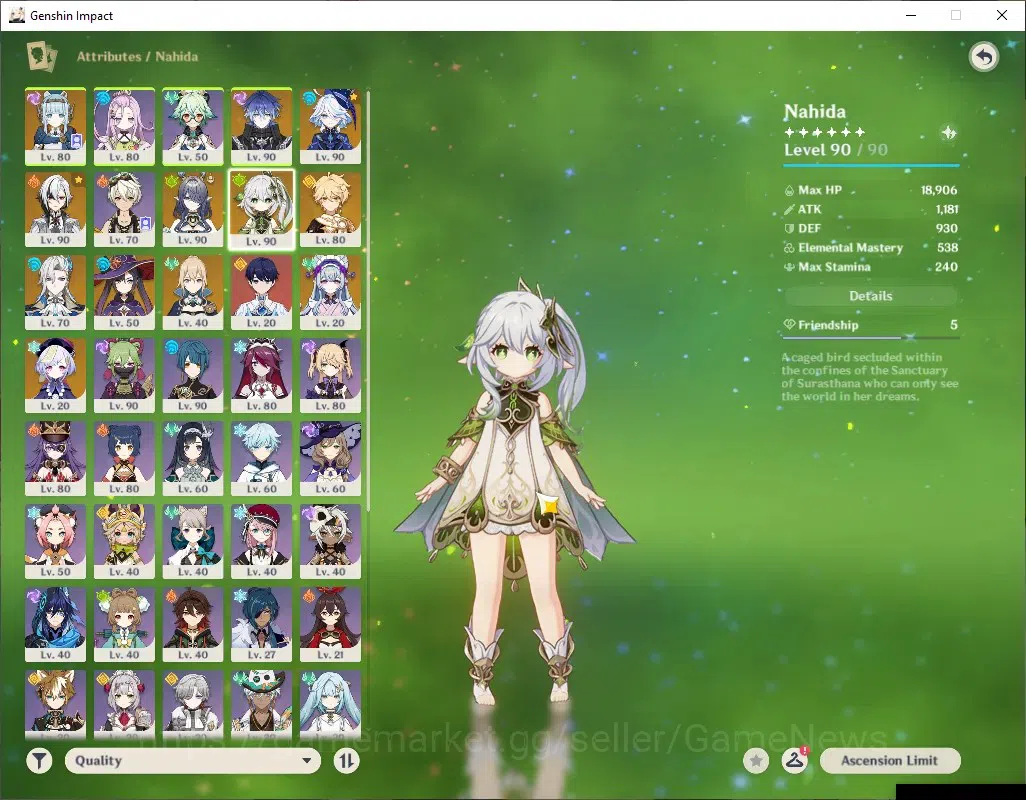Select Furina's portrait Lv. 90
This screenshot has width=1026, height=800.
(330, 126)
